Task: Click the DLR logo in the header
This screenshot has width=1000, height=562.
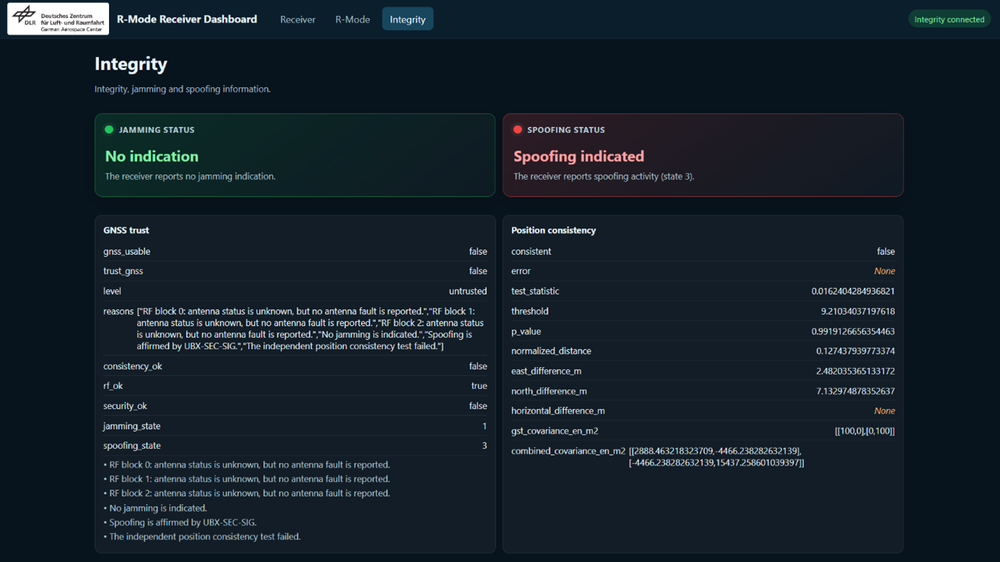Action: click(x=58, y=19)
